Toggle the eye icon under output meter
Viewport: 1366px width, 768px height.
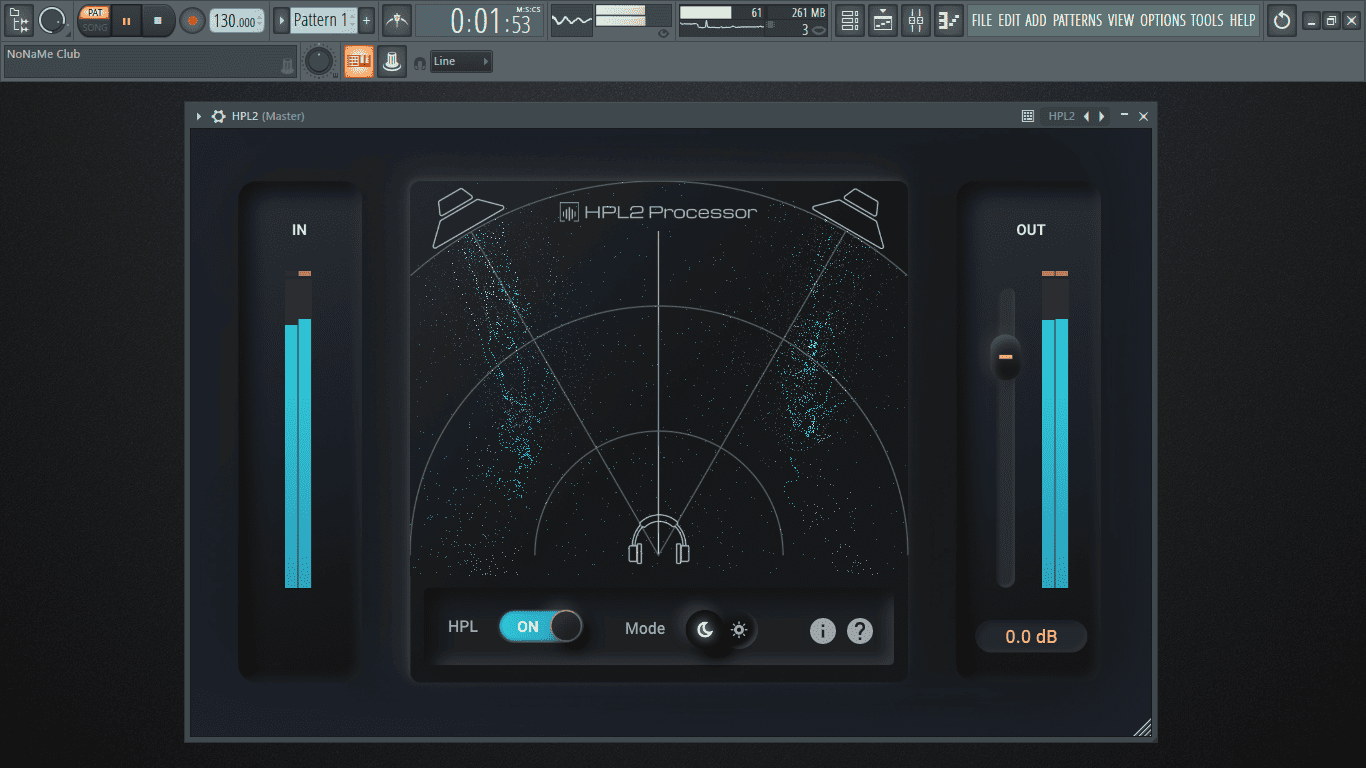[662, 33]
